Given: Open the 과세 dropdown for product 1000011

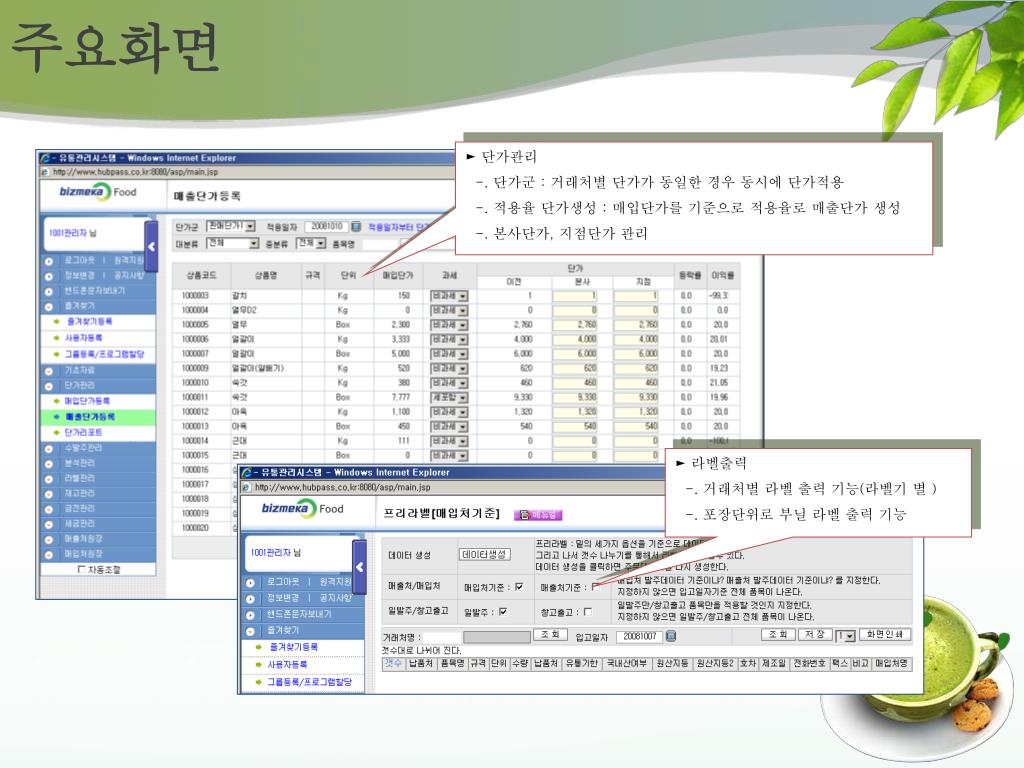Looking at the screenshot, I should point(449,397).
